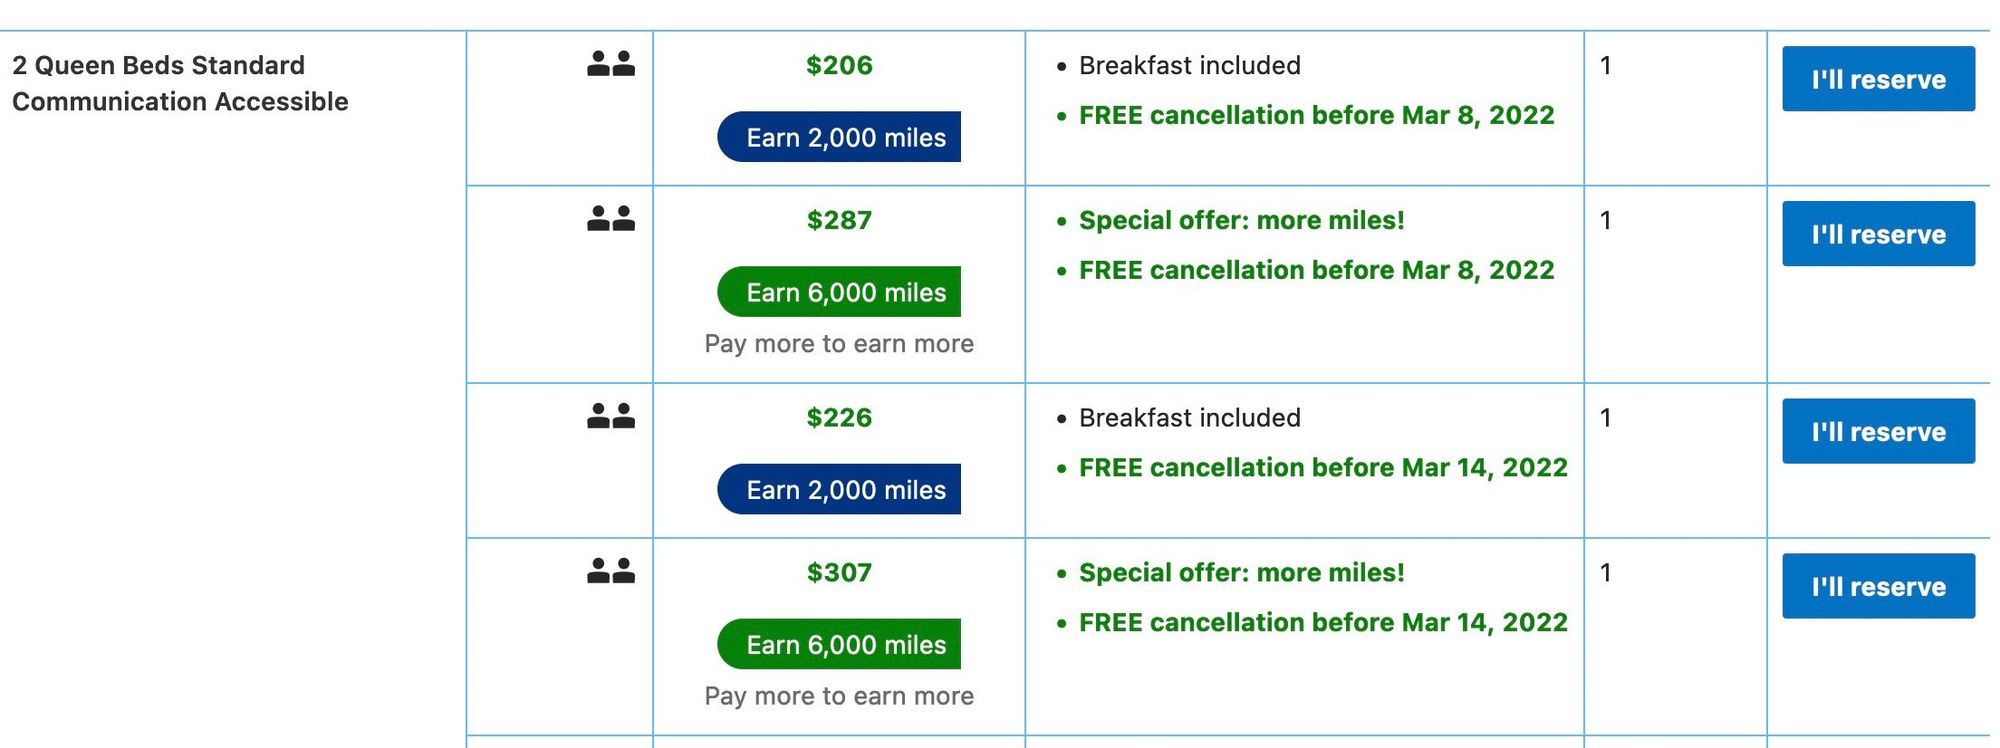Viewport: 2000px width, 748px height.
Task: Click FREE cancellation before Mar 14 in $226 row
Action: tap(1322, 468)
